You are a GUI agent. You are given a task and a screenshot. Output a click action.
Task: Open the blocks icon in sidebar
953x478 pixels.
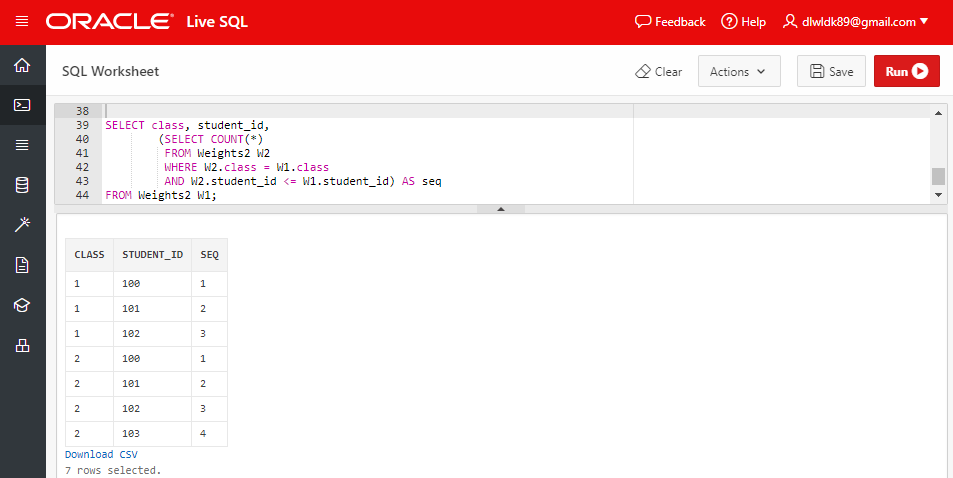(x=22, y=346)
